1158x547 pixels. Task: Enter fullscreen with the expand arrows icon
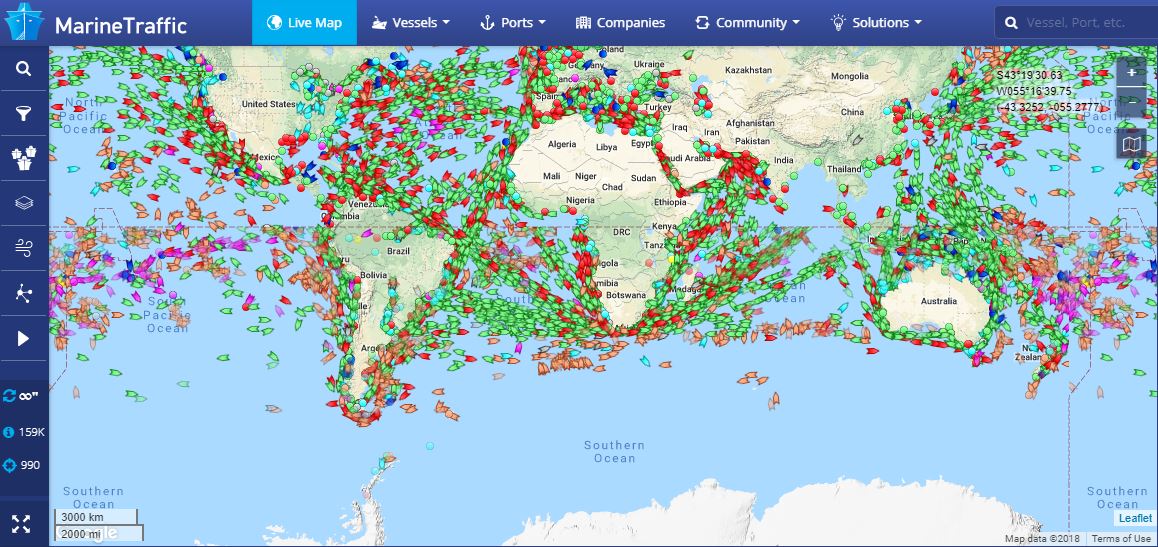21,523
